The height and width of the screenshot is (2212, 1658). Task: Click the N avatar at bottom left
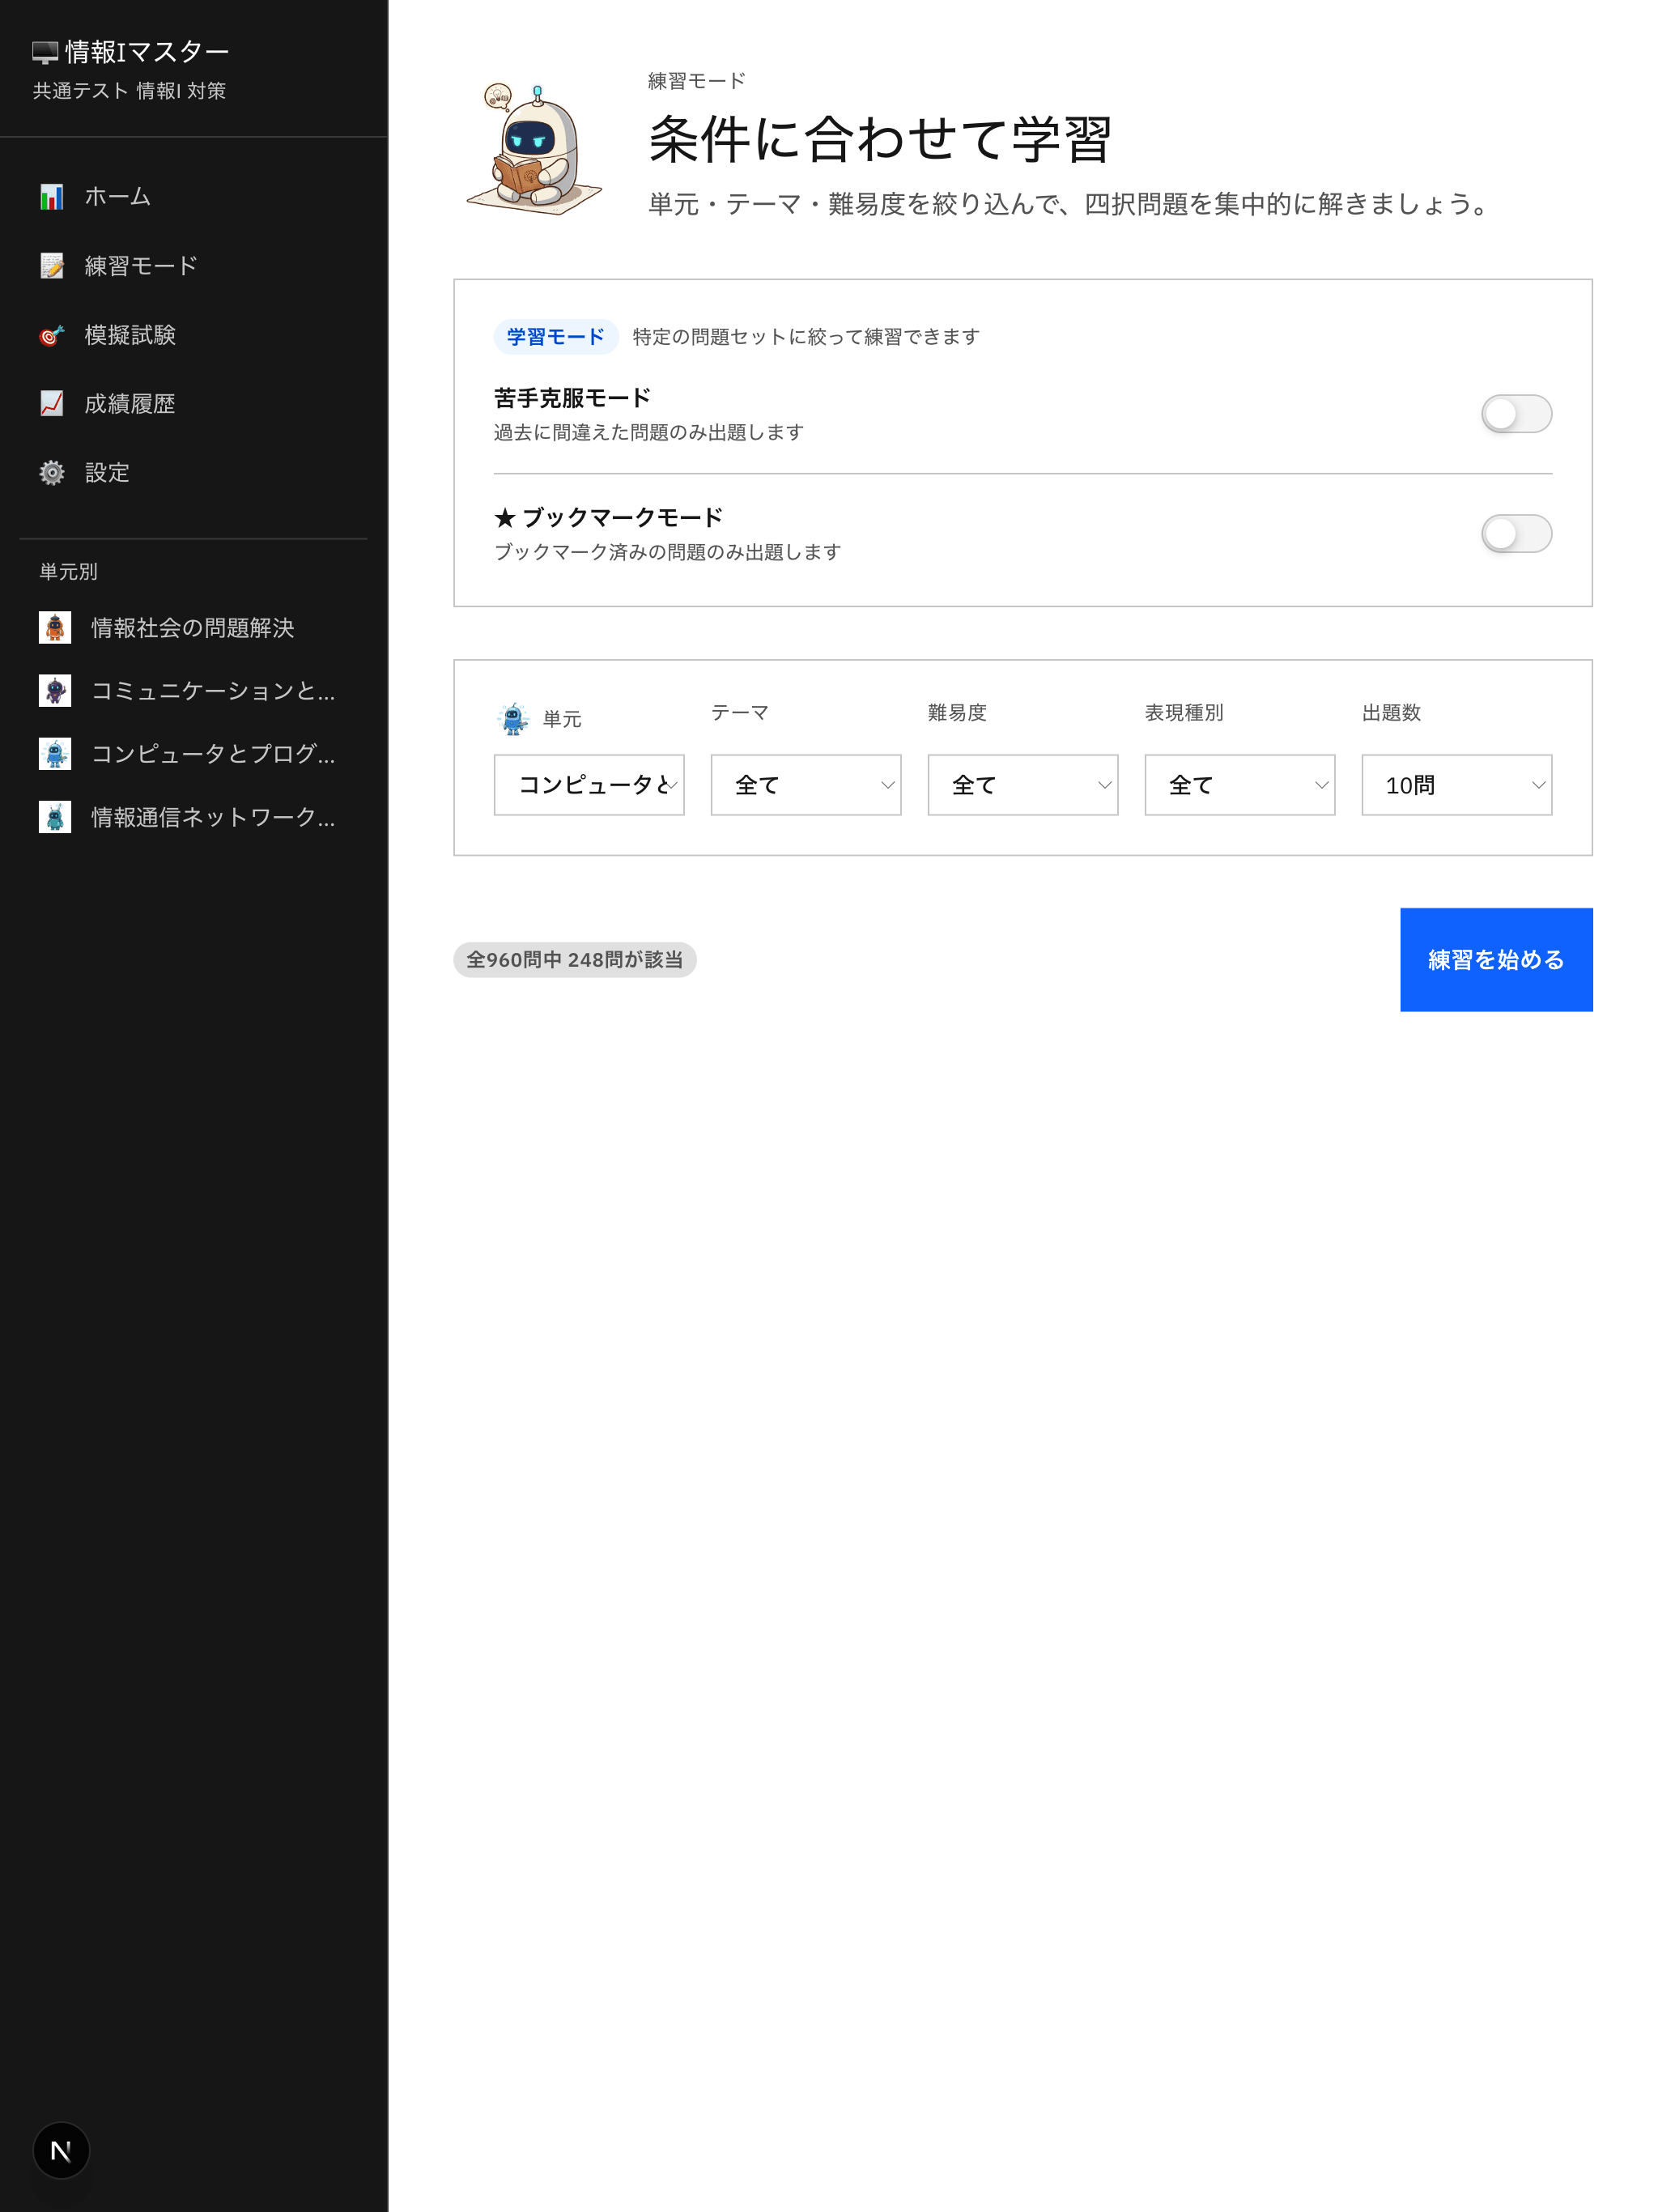click(x=61, y=2149)
